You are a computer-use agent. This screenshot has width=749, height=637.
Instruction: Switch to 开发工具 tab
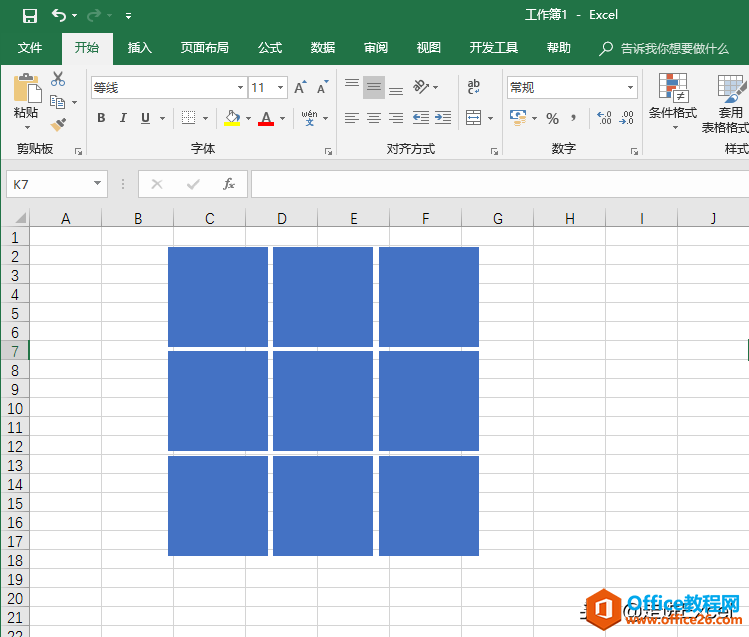point(493,48)
